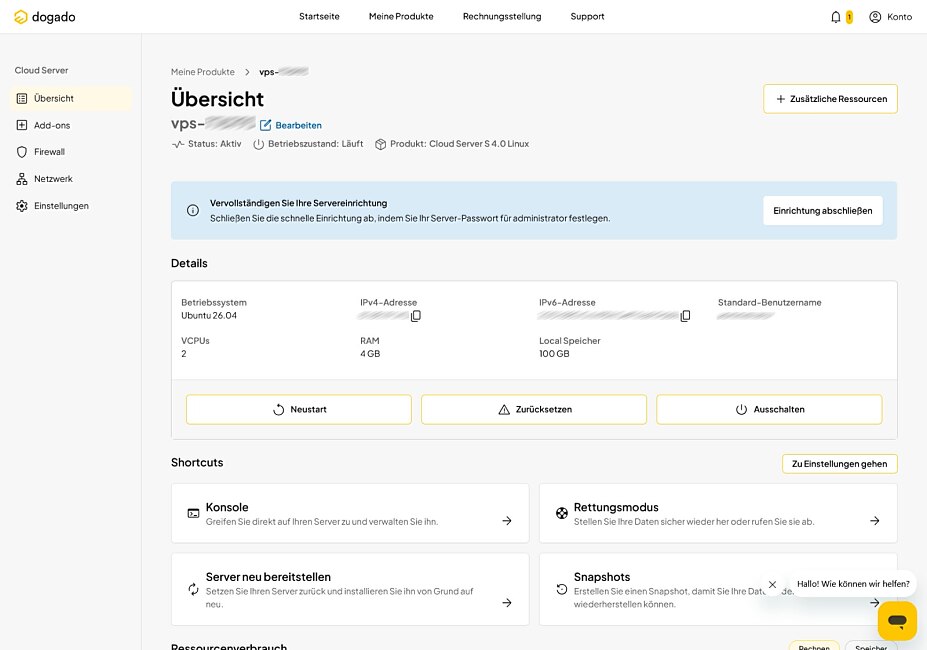The image size is (927, 650).
Task: Click the terminal icon on Konsole card
Action: 193,513
